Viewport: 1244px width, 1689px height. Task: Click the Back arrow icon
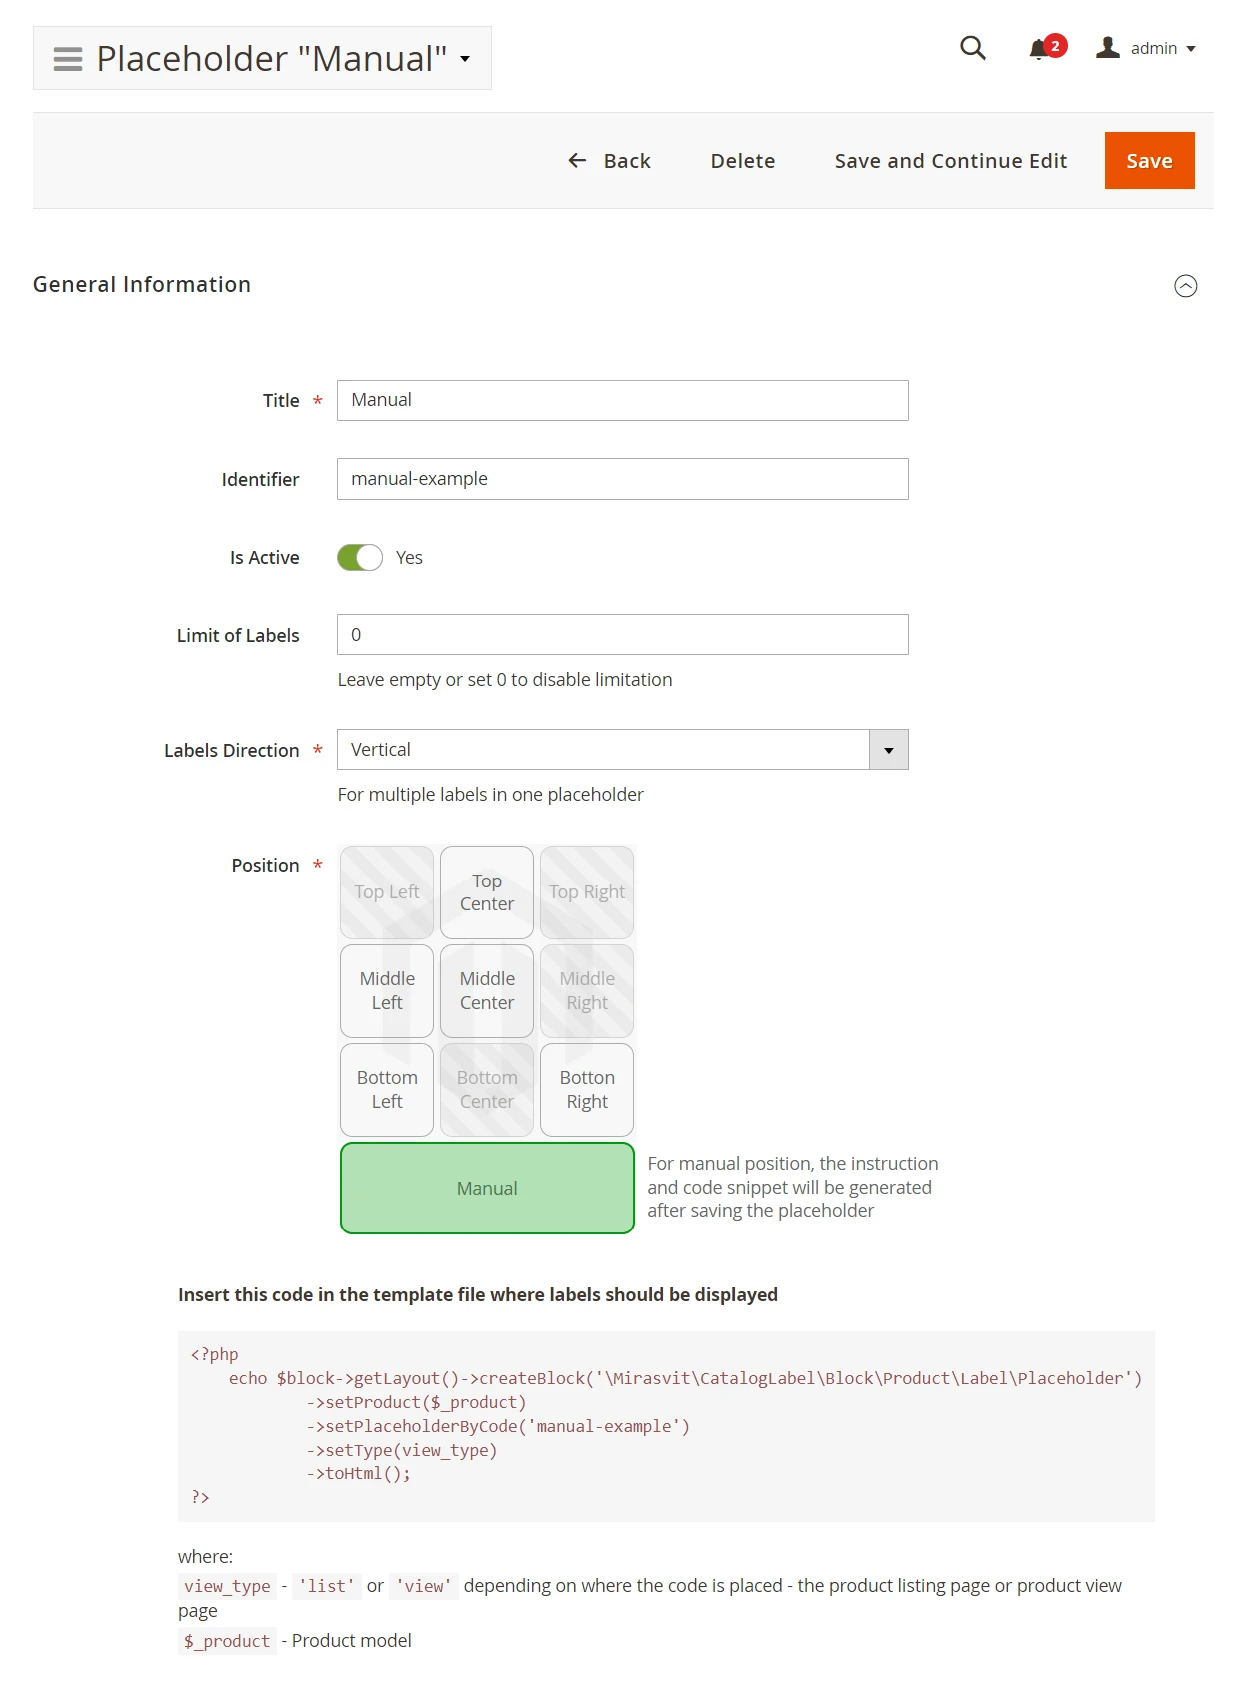(x=577, y=161)
